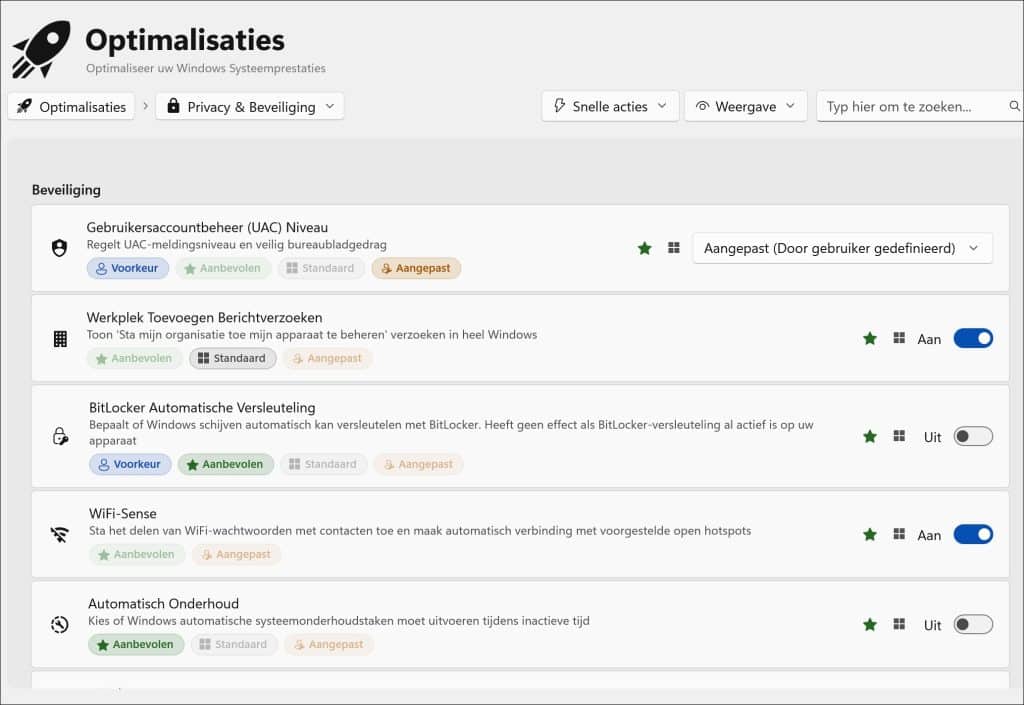This screenshot has width=1024, height=705.
Task: Select Standaard preset for UAC Niveau
Action: [x=321, y=268]
